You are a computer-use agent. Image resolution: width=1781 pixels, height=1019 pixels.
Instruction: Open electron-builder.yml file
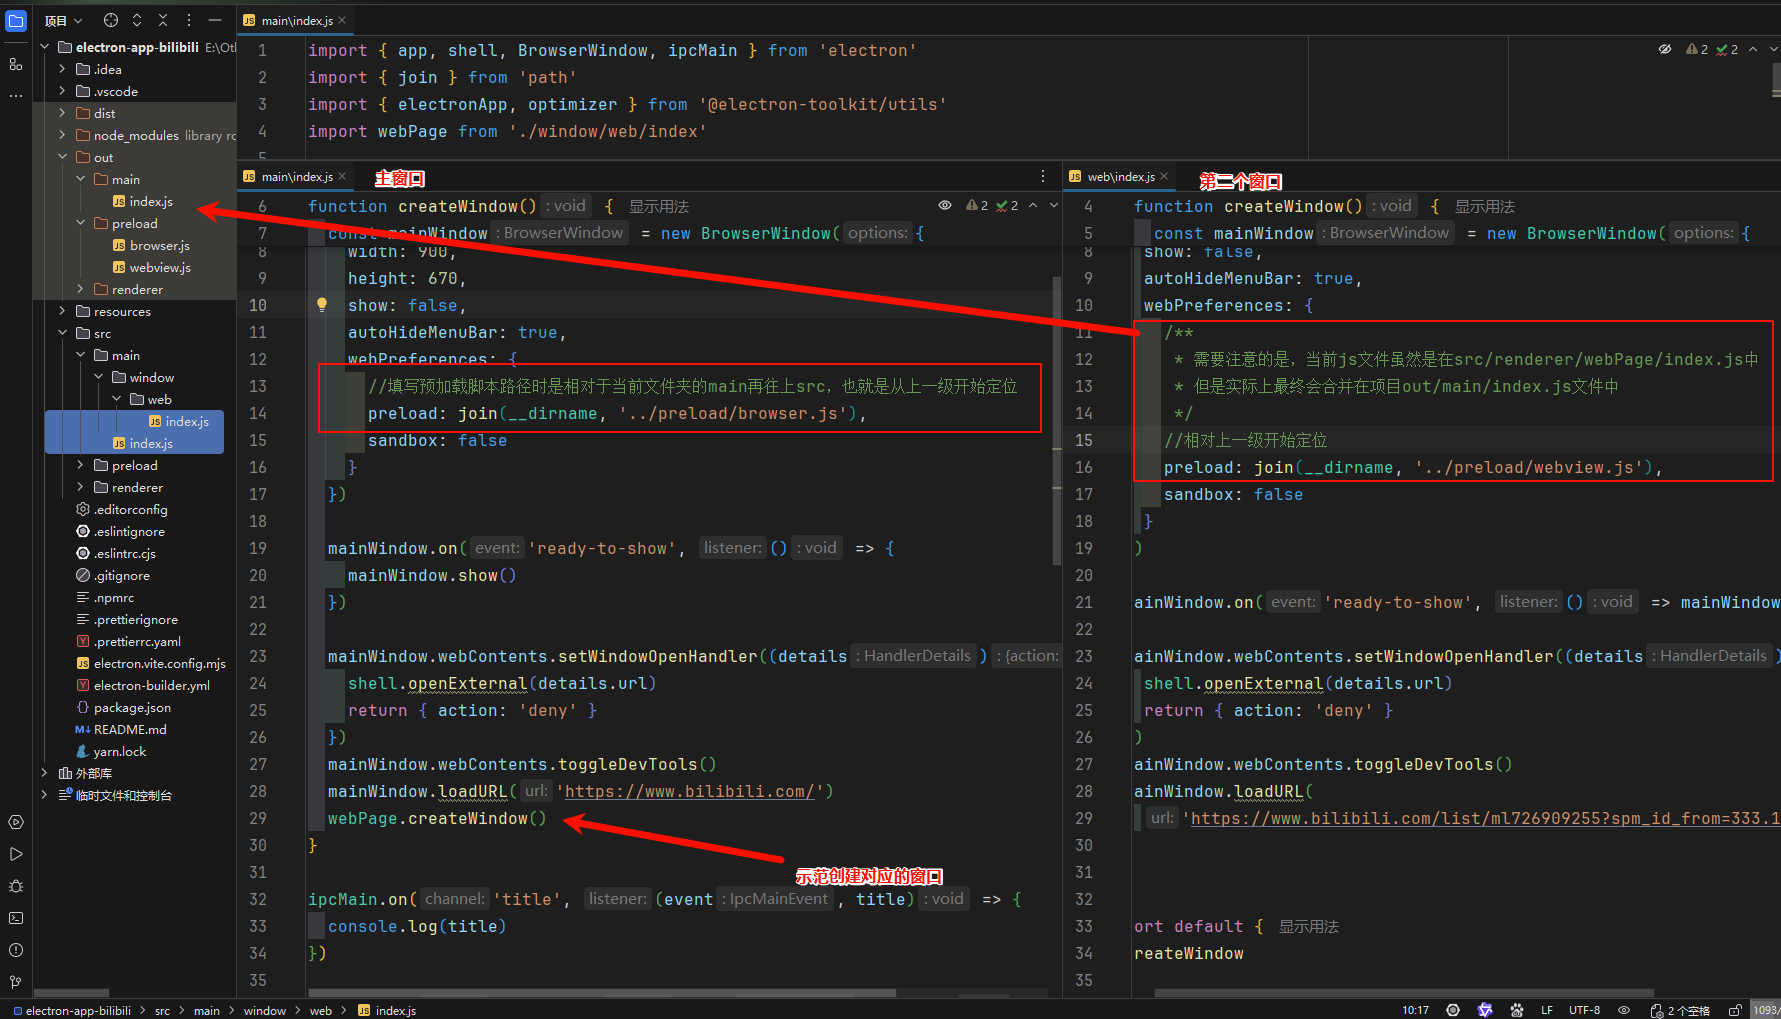[x=143, y=685]
